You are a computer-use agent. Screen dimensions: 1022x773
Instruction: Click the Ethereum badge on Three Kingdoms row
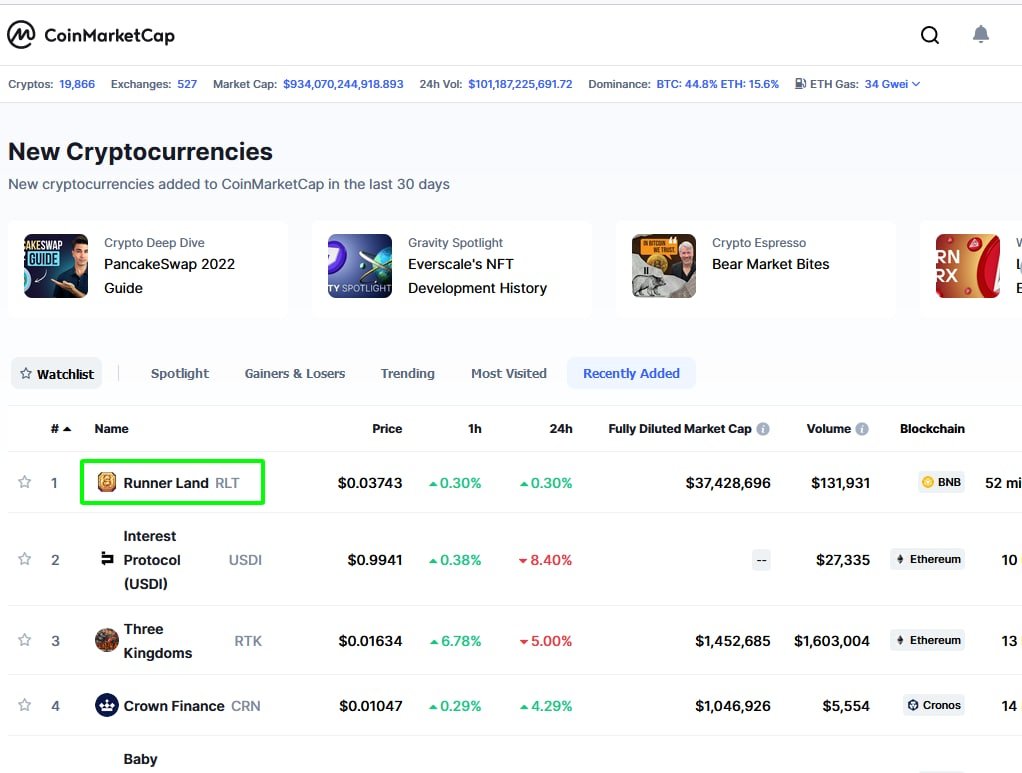[927, 640]
